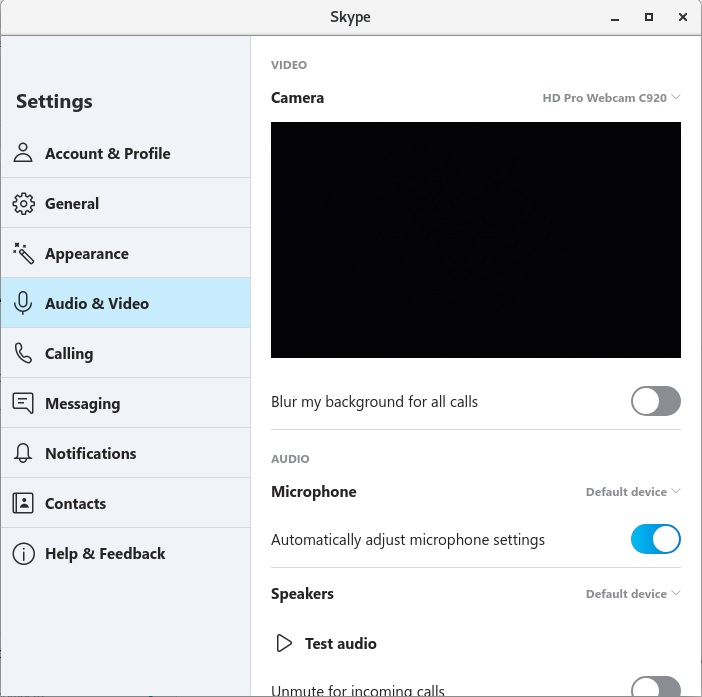
Task: Maximize the Skype window
Action: pyautogui.click(x=648, y=17)
